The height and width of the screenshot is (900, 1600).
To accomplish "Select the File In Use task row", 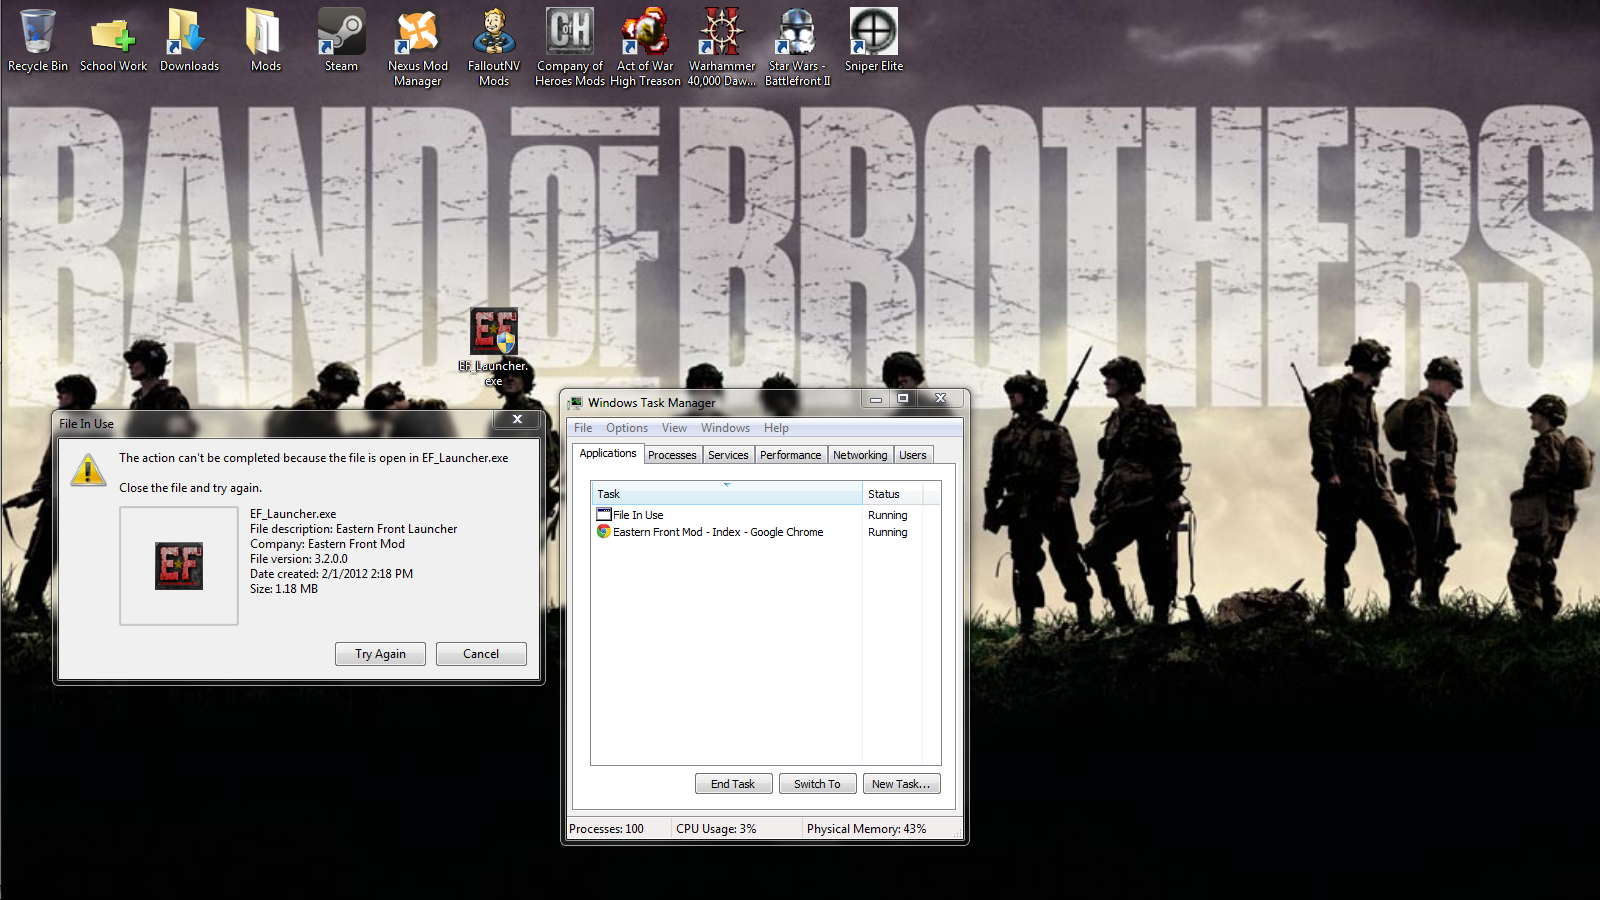I will [766, 515].
